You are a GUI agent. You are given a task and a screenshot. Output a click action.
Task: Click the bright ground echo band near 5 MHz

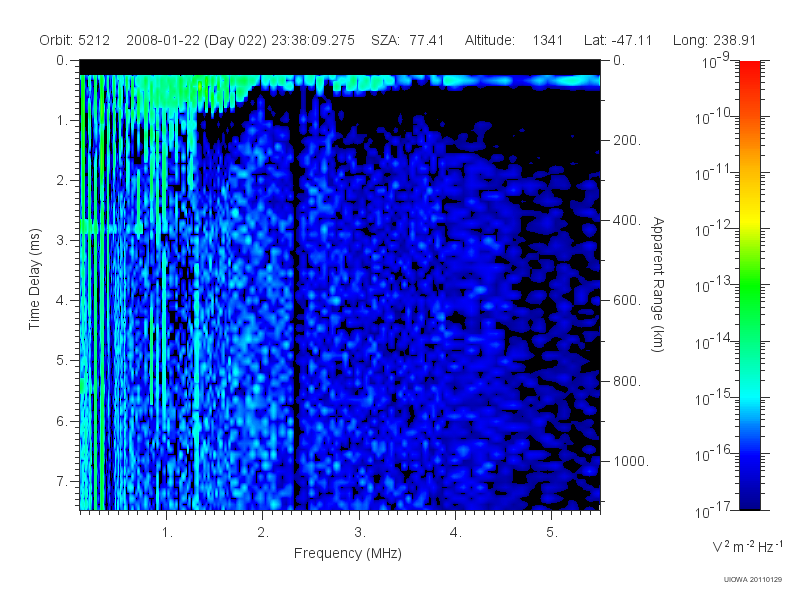pyautogui.click(x=551, y=81)
